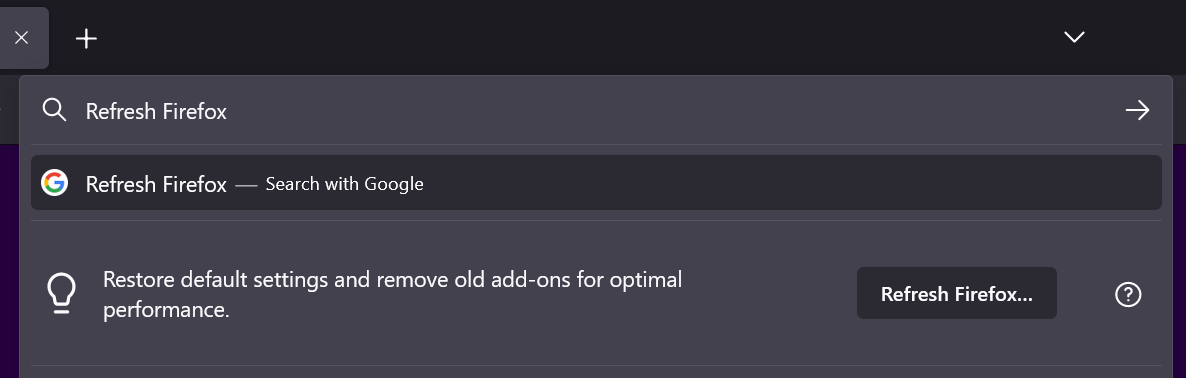
Task: Click the Google logo in the suggestion row
Action: [x=54, y=183]
